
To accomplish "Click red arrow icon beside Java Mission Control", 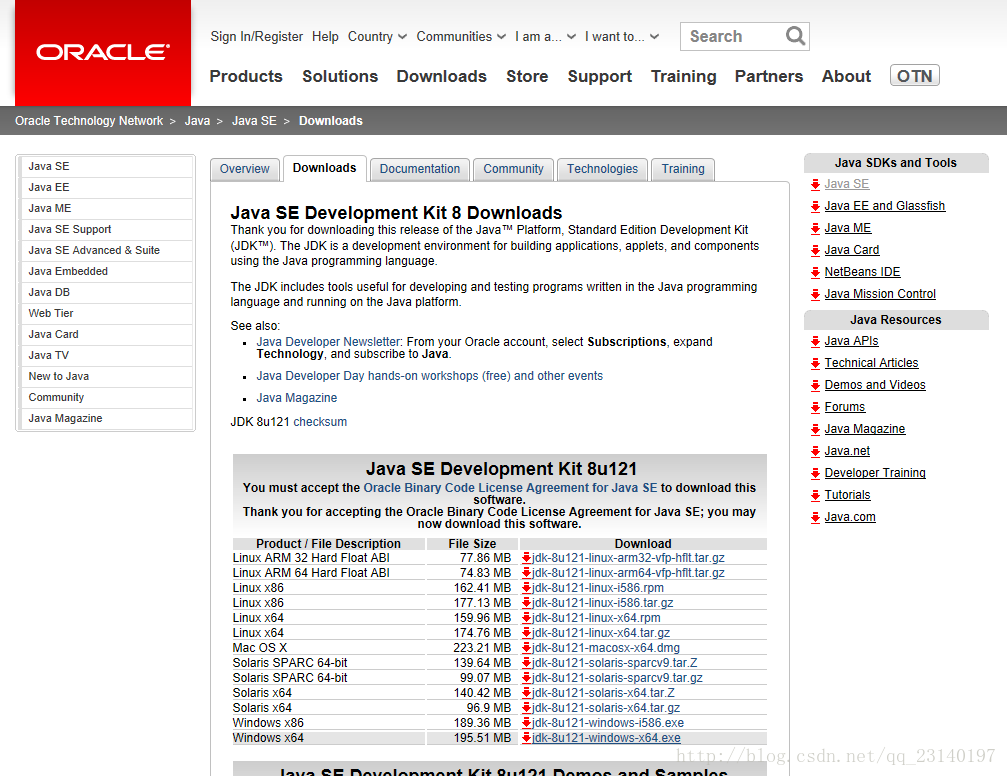I will click(816, 294).
